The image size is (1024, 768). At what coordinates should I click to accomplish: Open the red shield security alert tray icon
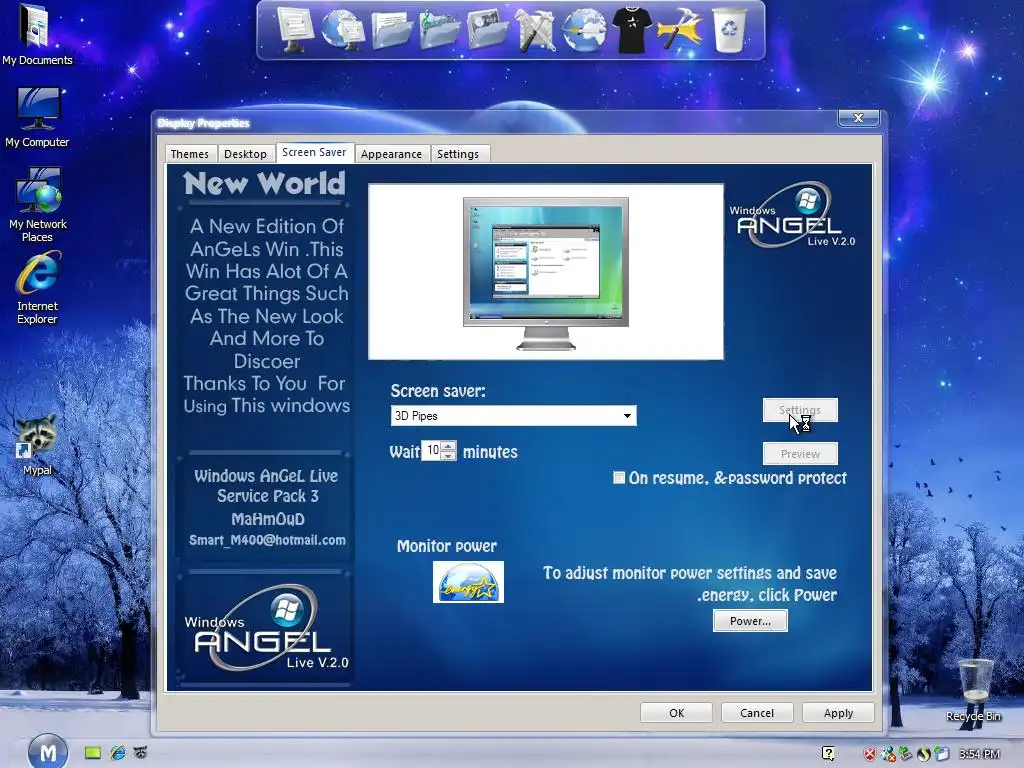(869, 754)
